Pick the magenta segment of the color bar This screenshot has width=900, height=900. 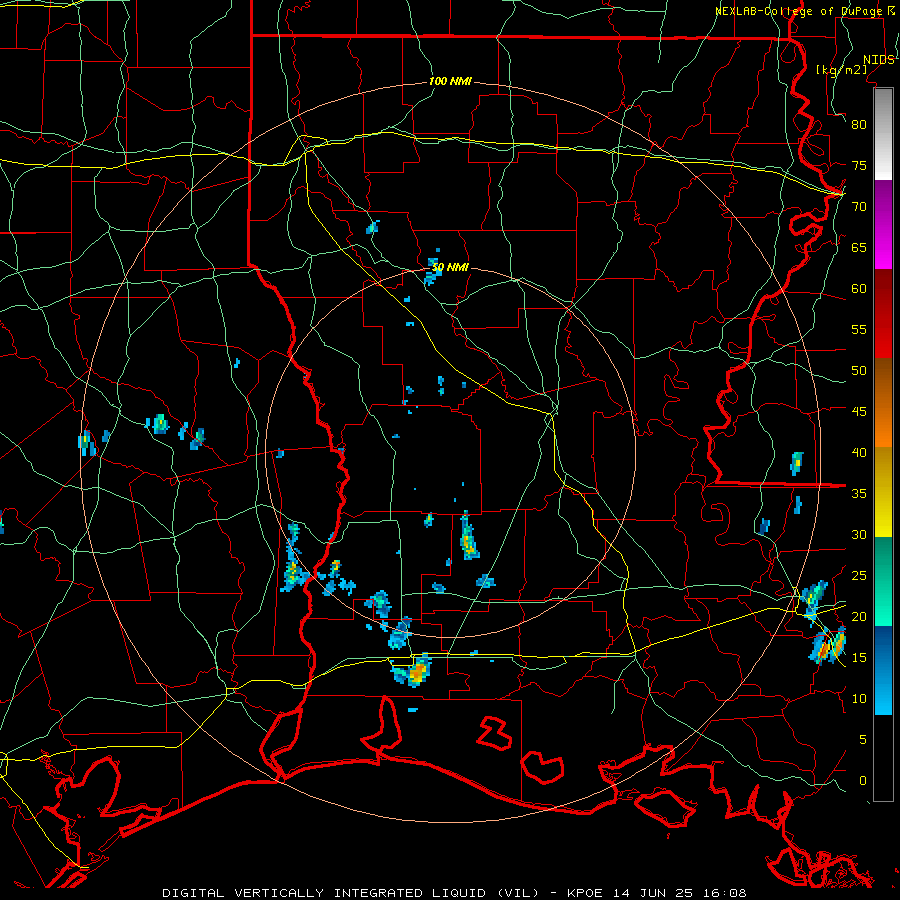[x=883, y=225]
